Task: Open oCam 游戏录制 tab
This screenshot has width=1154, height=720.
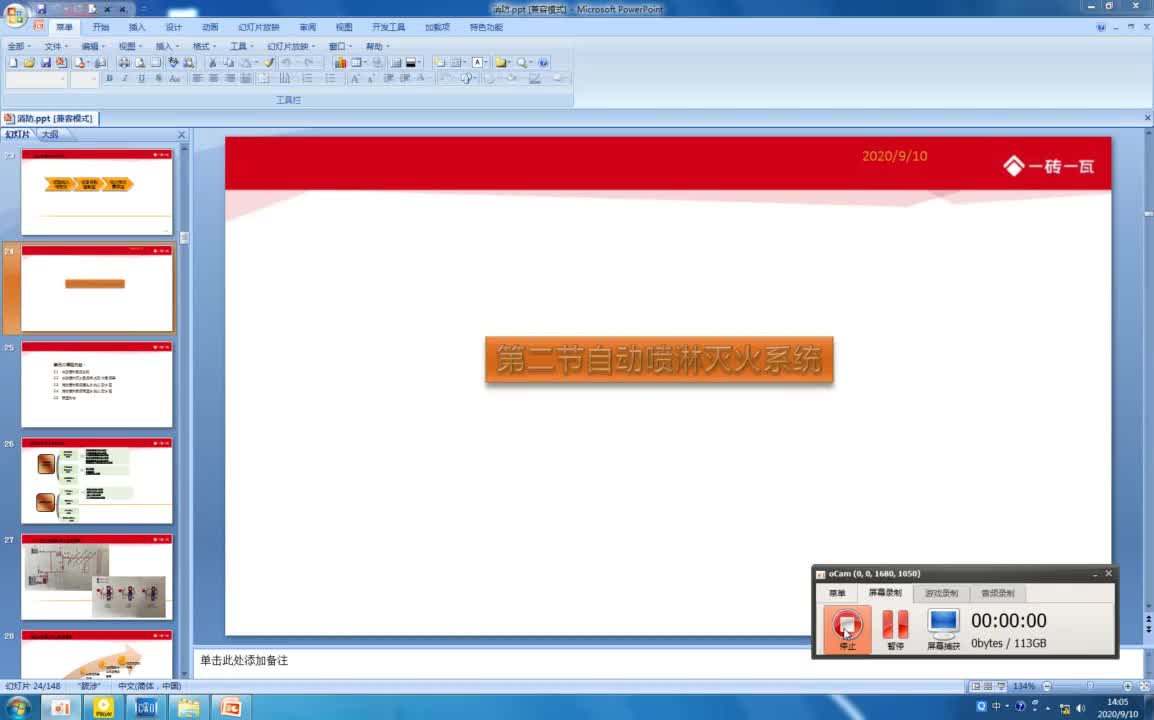Action: [x=941, y=593]
